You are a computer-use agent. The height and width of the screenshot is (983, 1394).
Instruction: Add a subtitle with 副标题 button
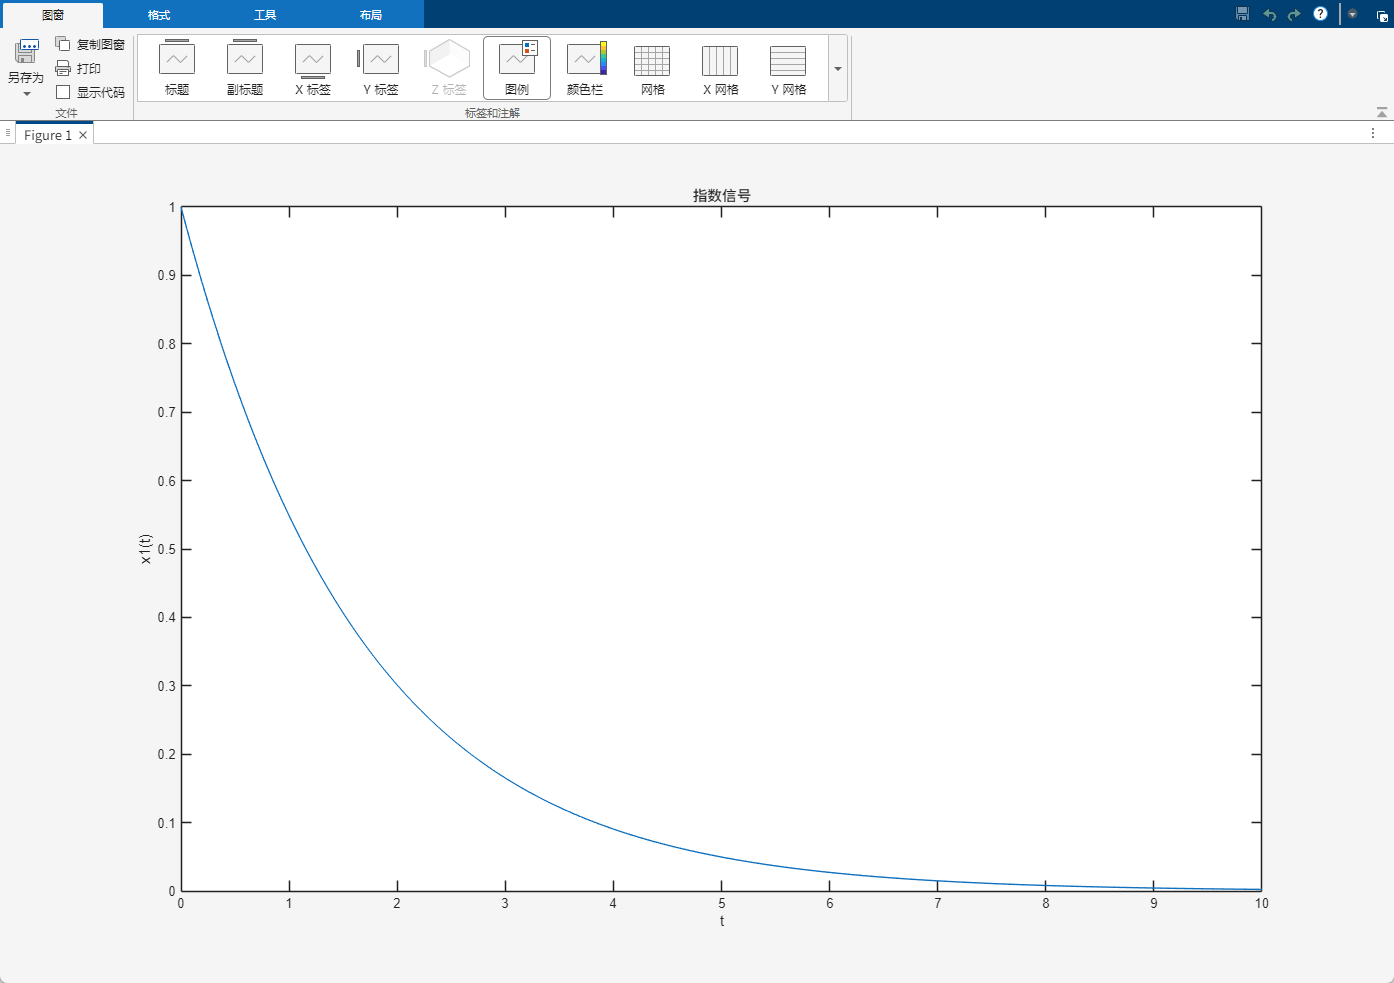coord(245,68)
